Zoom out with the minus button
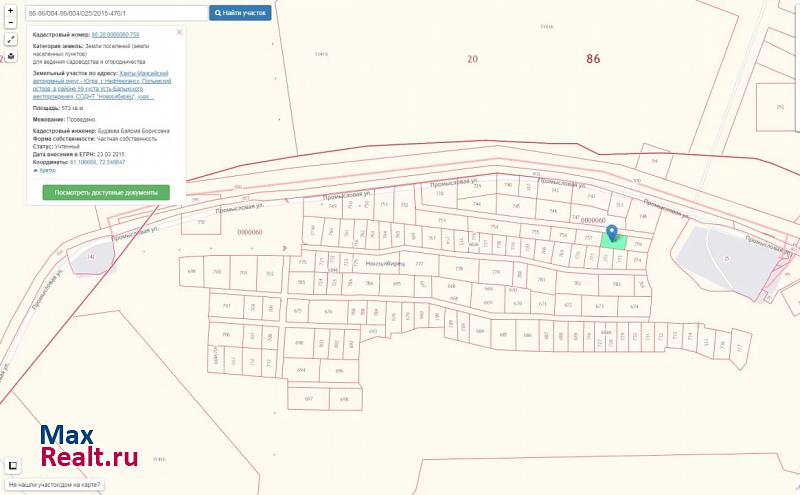 point(10,23)
